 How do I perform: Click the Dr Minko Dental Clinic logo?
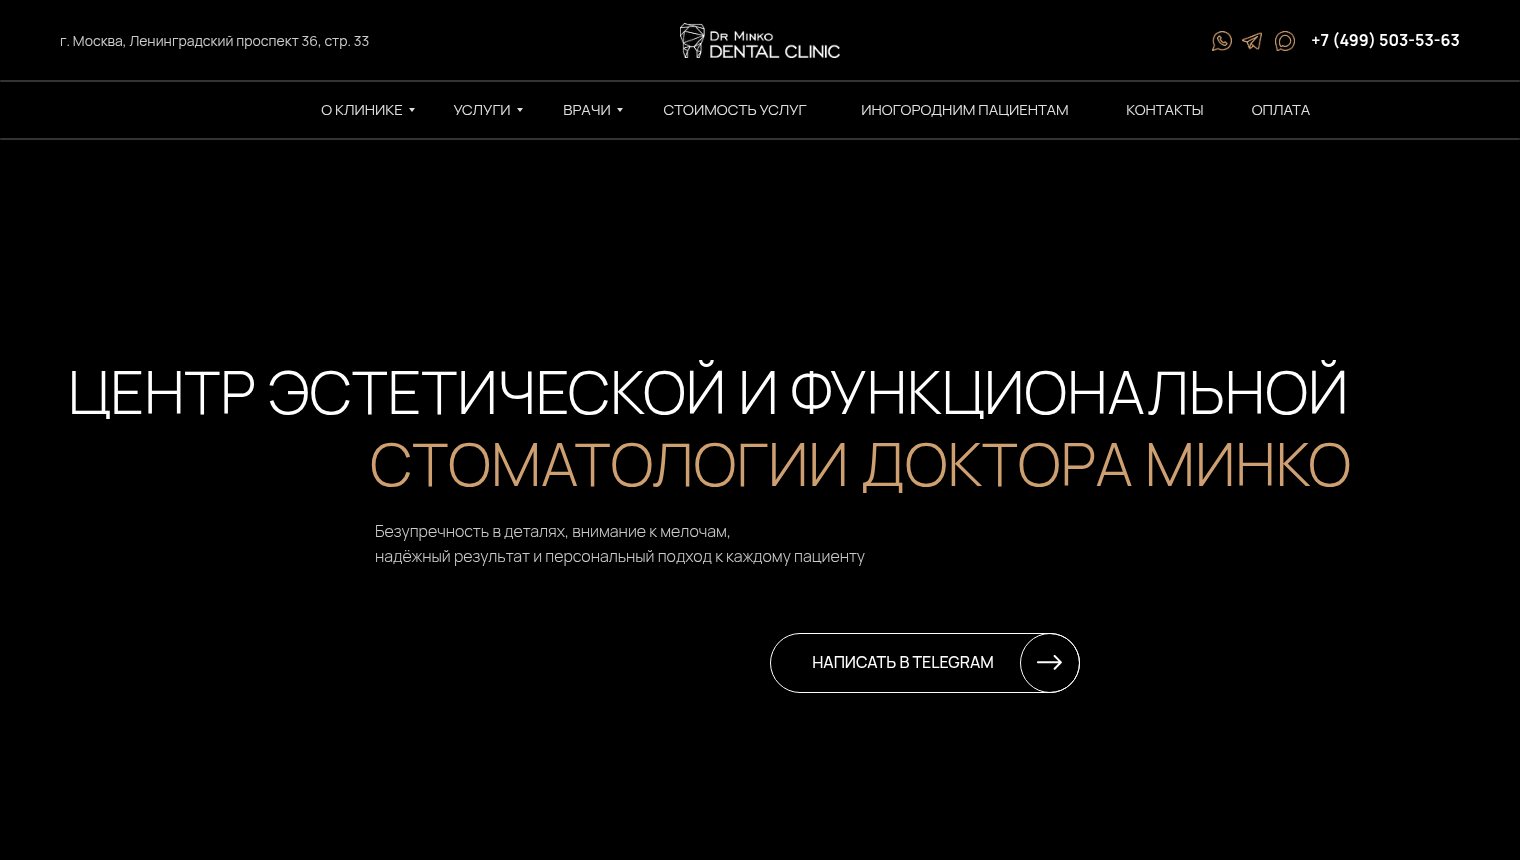tap(760, 41)
